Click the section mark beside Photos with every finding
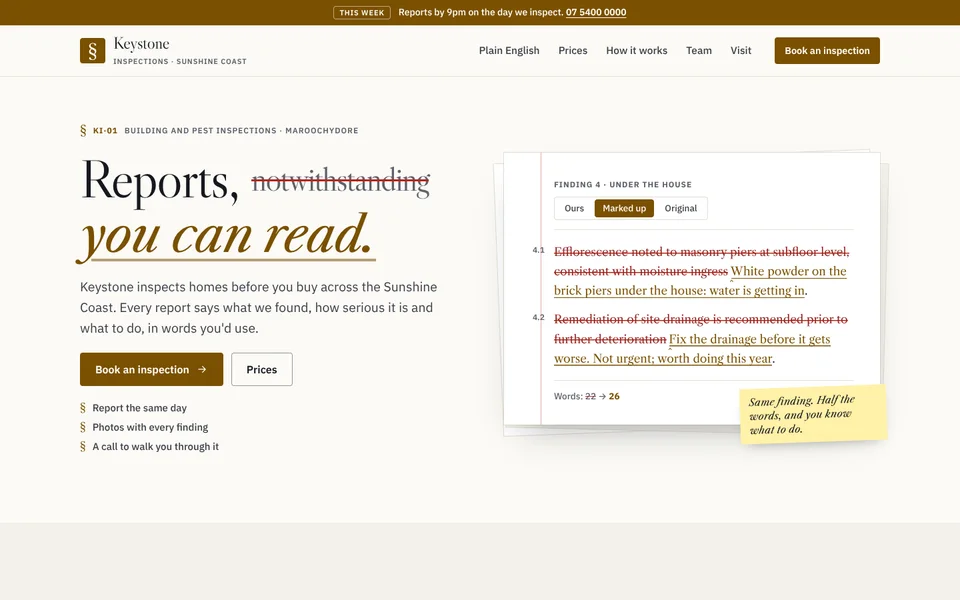 (x=83, y=427)
